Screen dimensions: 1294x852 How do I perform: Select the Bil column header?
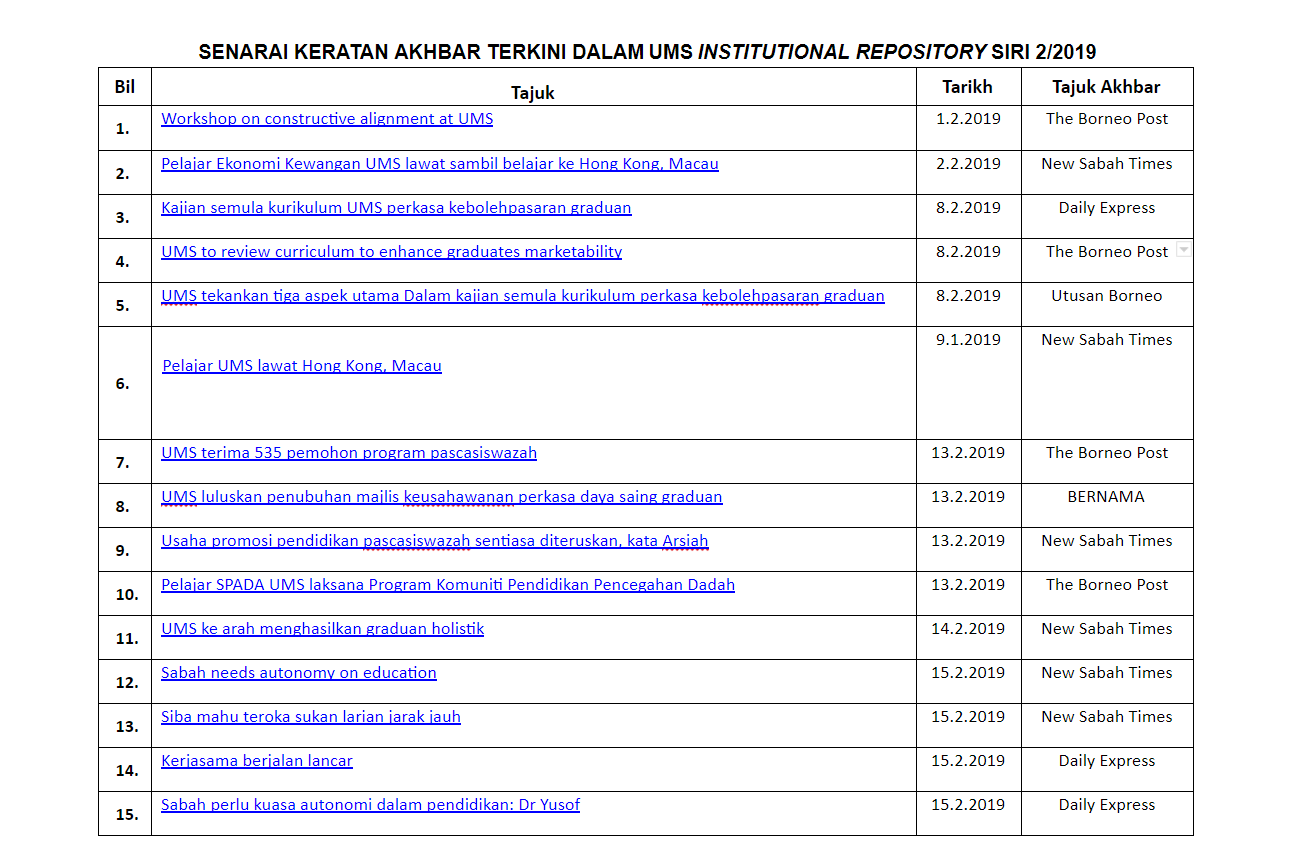coord(125,87)
